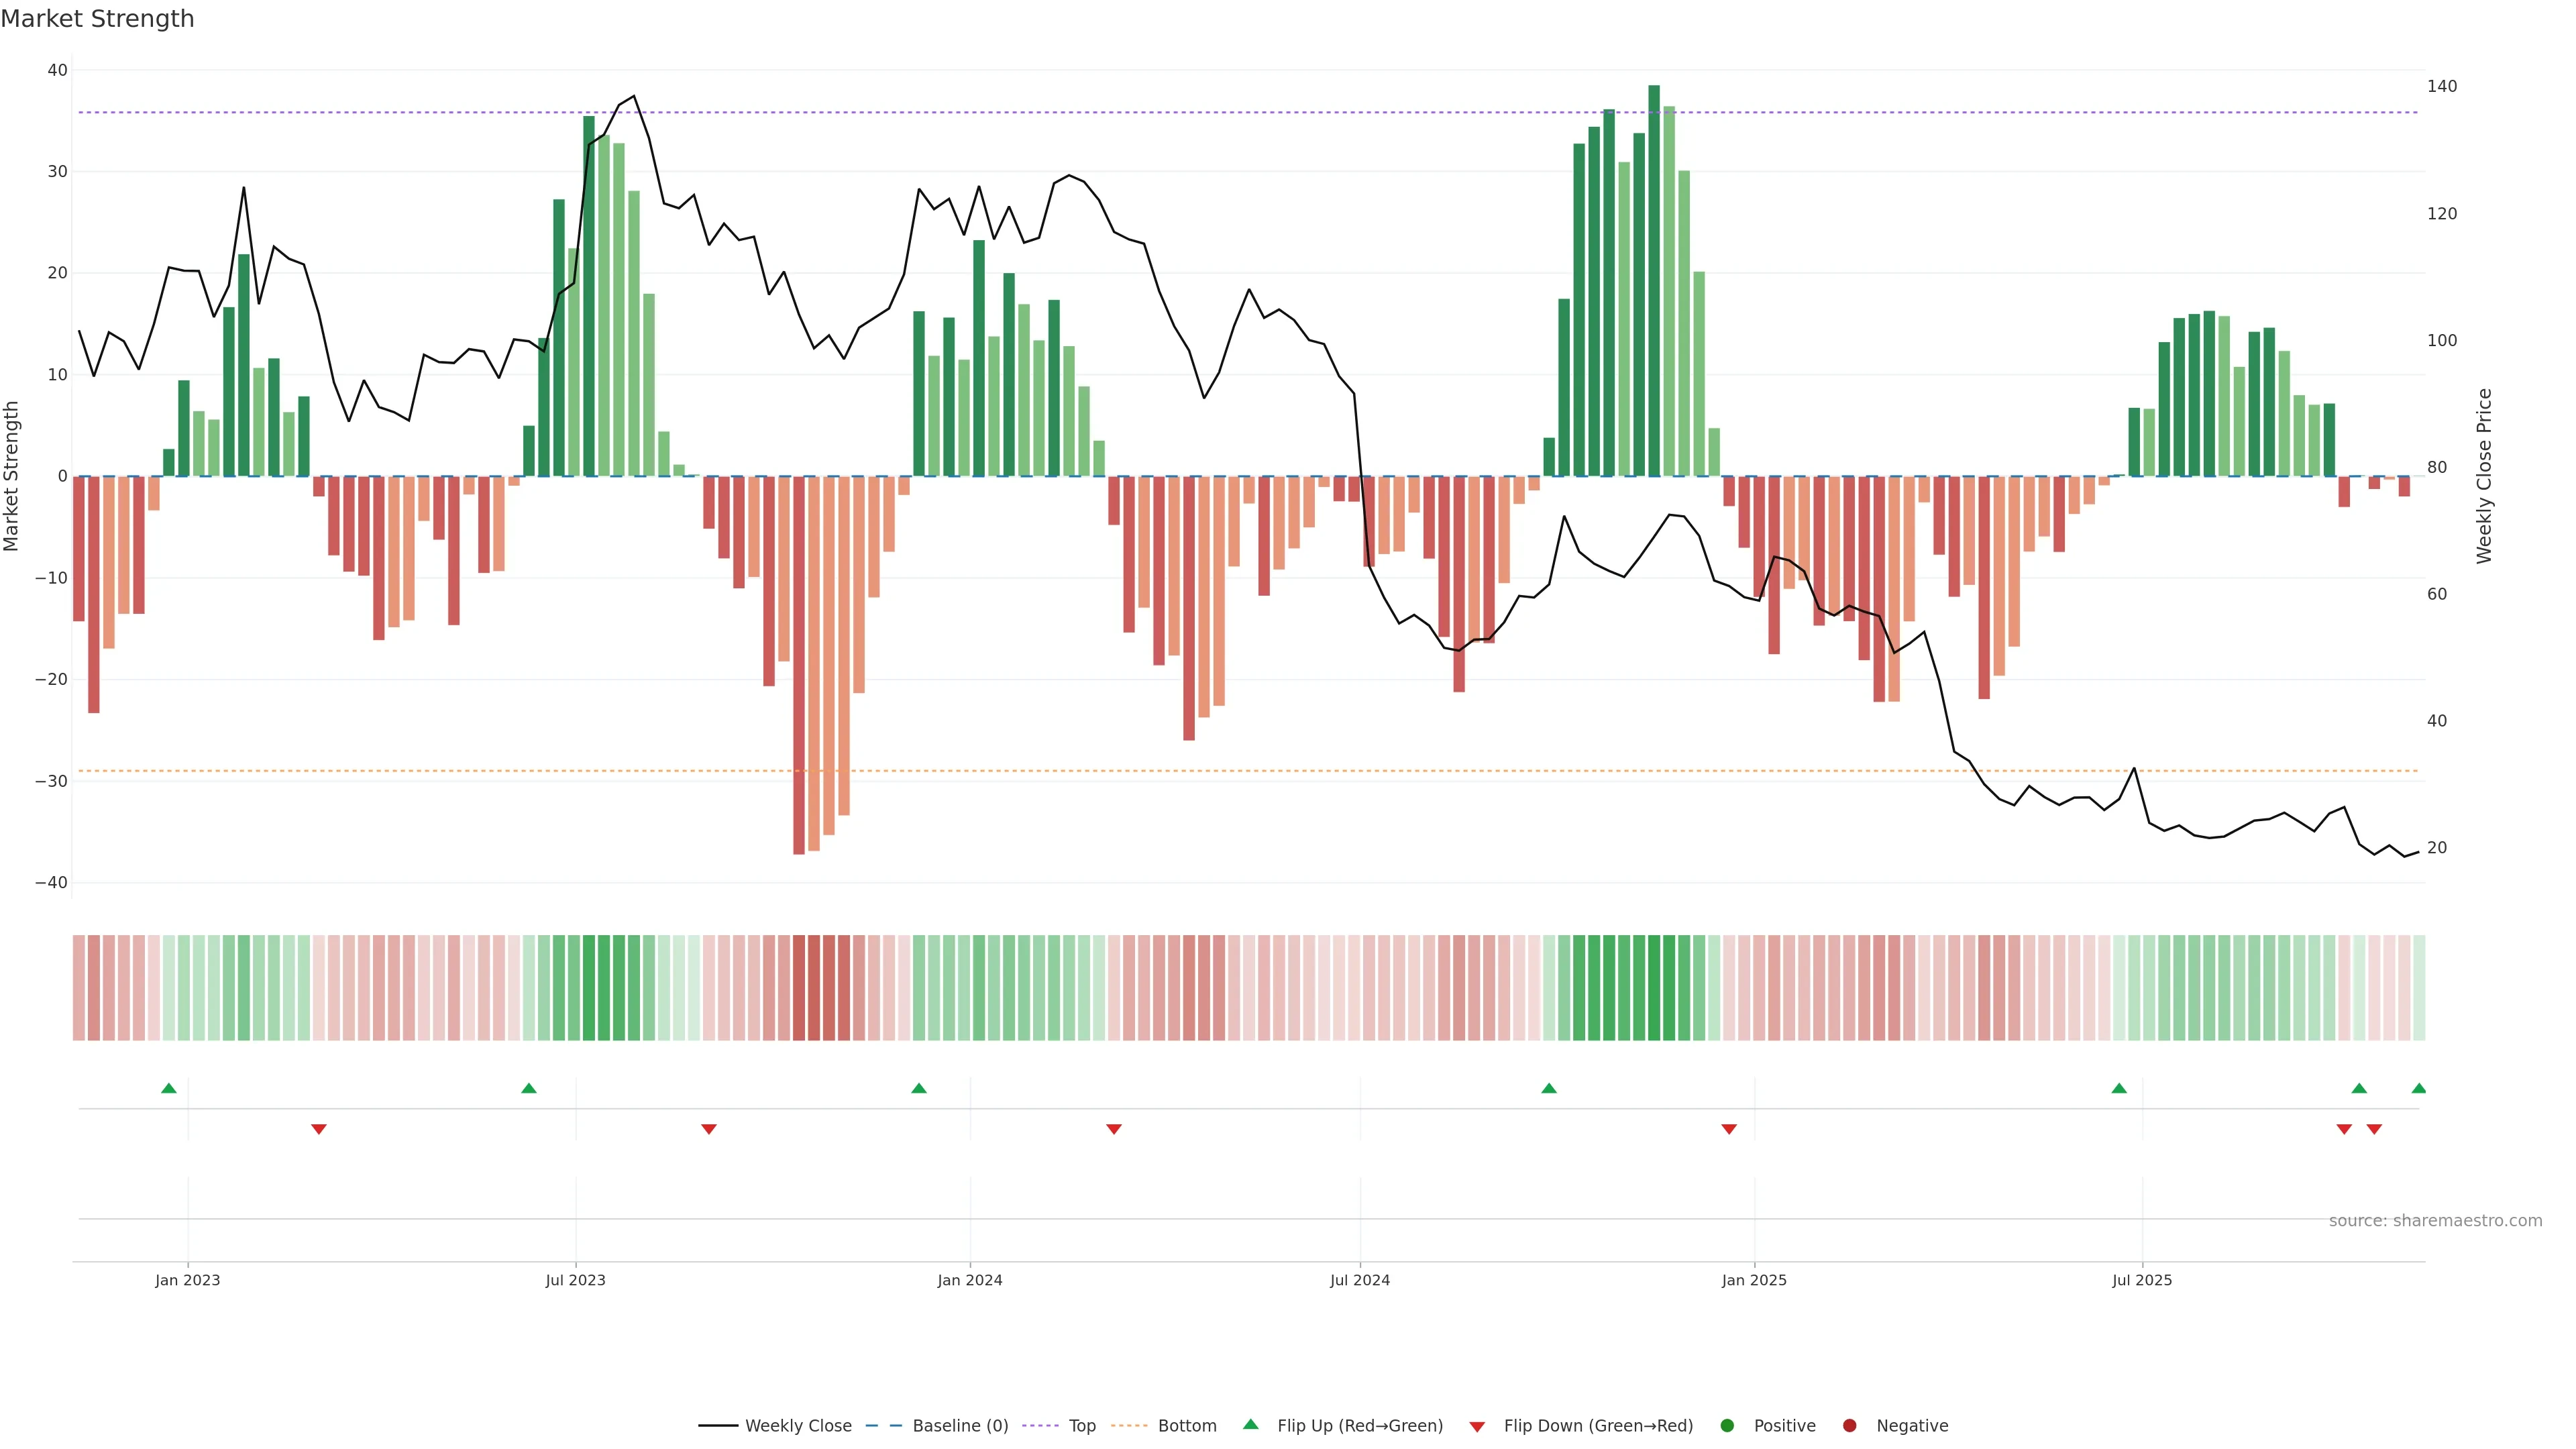Viewport: 2576px width, 1449px height.
Task: Click red flip-down marker after Jan 2023
Action: pos(319,1129)
